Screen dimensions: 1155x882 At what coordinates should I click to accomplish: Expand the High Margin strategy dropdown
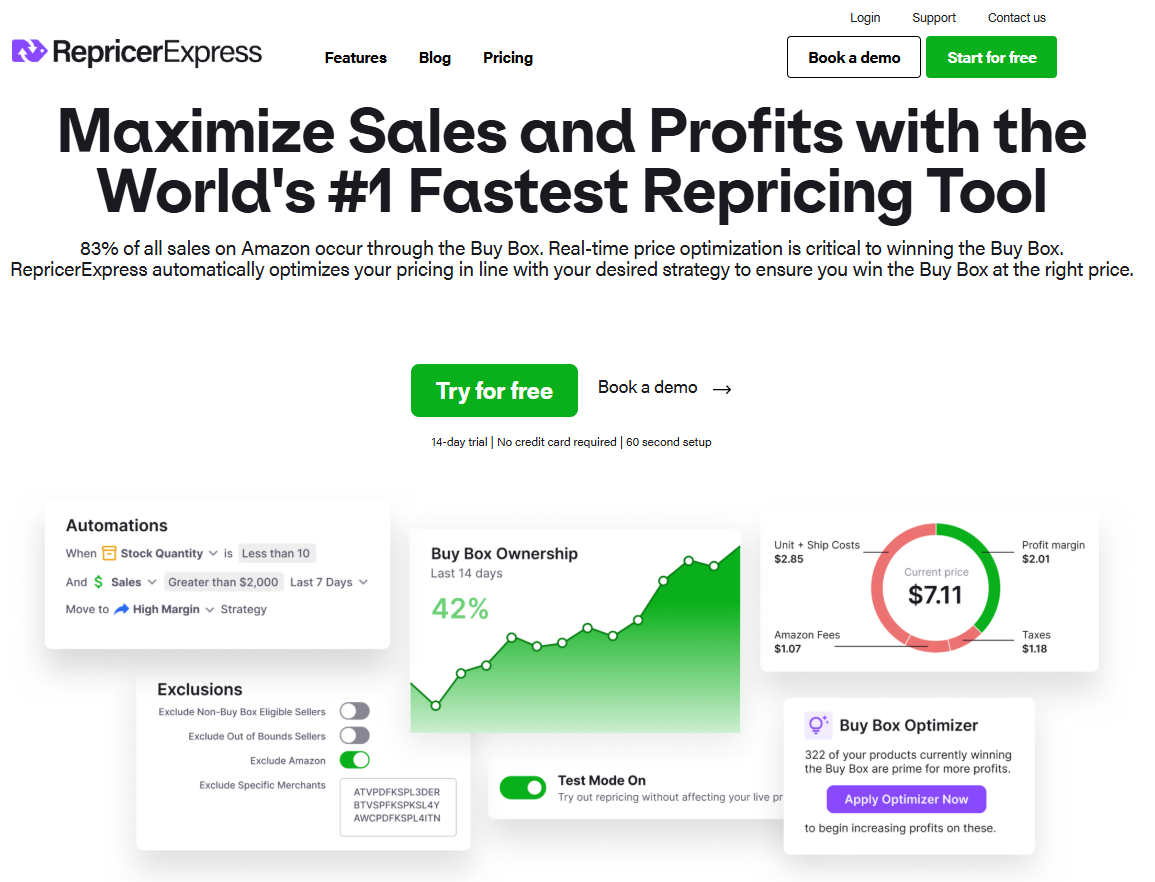click(x=209, y=609)
